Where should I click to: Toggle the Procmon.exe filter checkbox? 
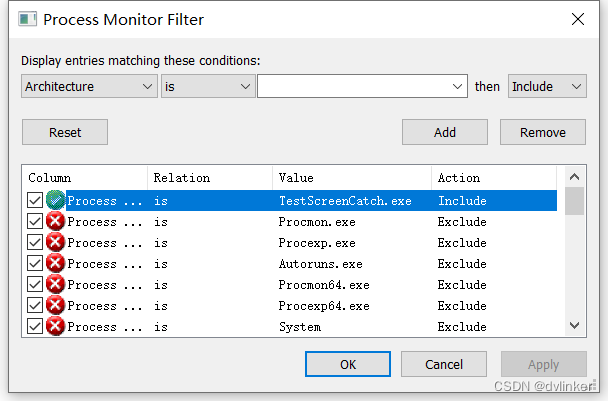tap(35, 221)
